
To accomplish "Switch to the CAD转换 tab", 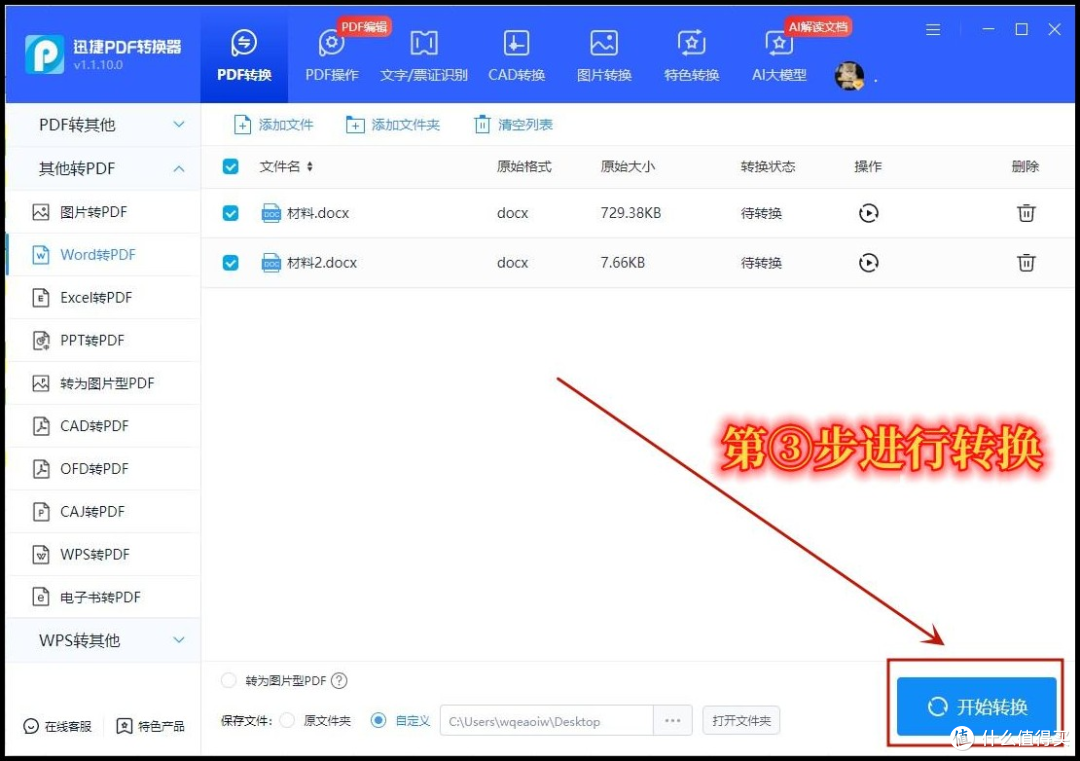I will pyautogui.click(x=517, y=56).
